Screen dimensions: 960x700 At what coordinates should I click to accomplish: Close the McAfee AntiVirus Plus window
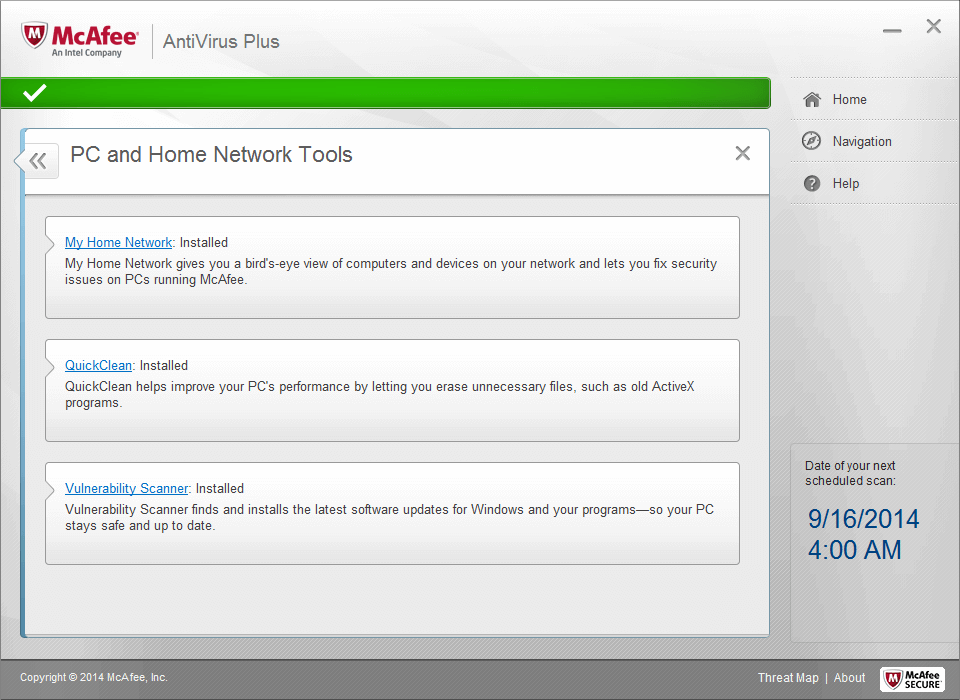[x=933, y=27]
